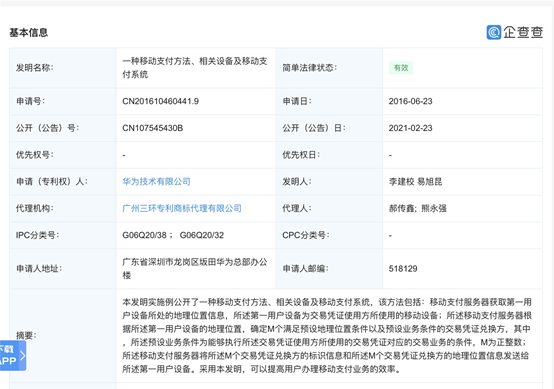Select application number CN201610460441.9
Screen dimensions: 554x389
point(160,101)
